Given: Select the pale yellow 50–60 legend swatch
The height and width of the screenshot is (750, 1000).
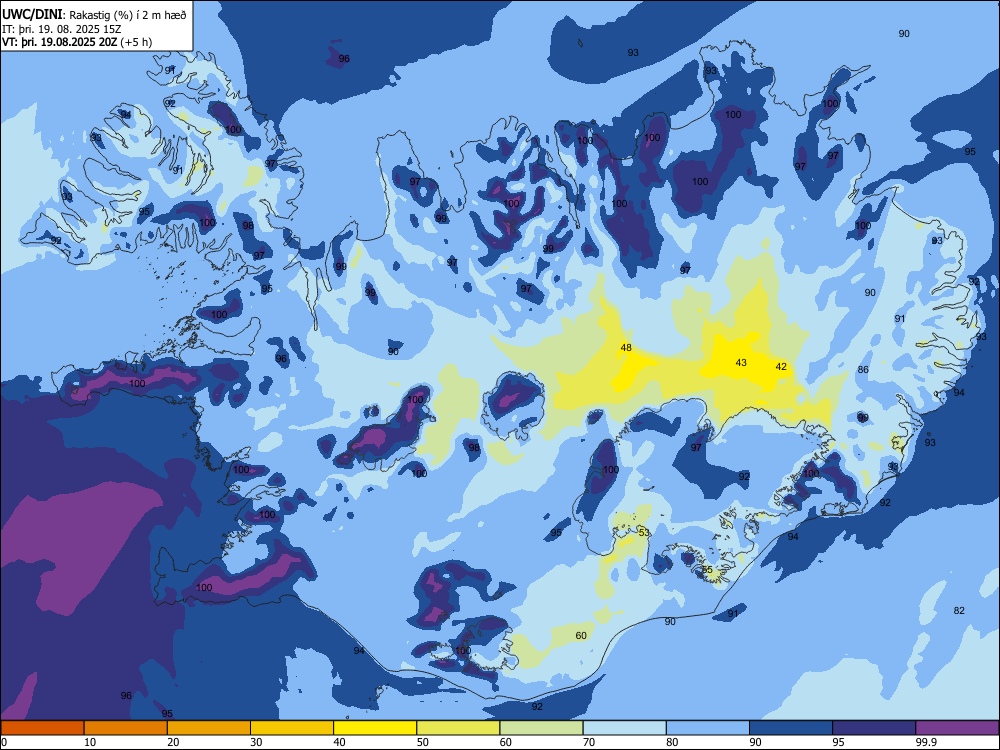Looking at the screenshot, I should click(x=458, y=728).
